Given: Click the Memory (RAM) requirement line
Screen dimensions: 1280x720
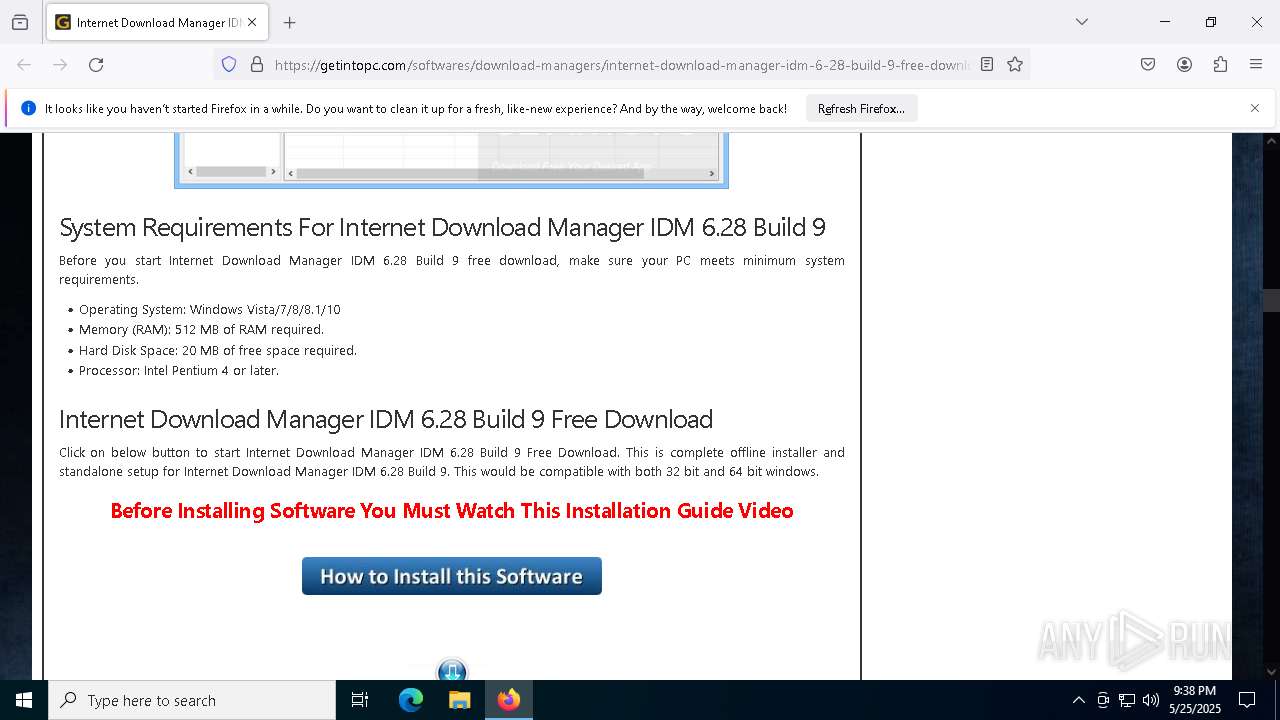Looking at the screenshot, I should tap(201, 330).
